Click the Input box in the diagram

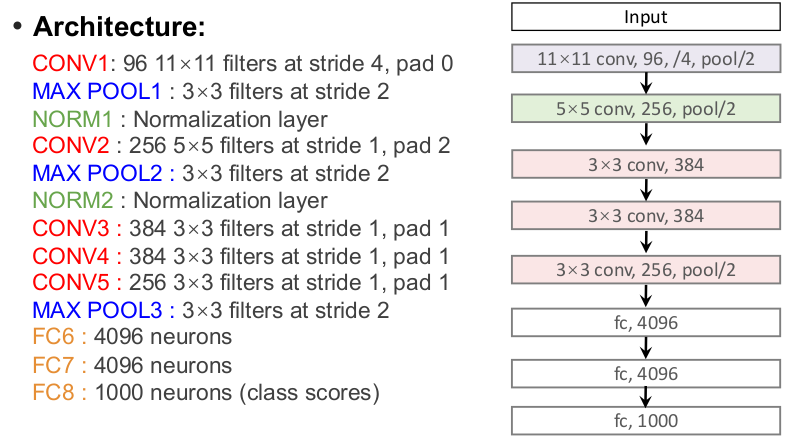tap(645, 16)
